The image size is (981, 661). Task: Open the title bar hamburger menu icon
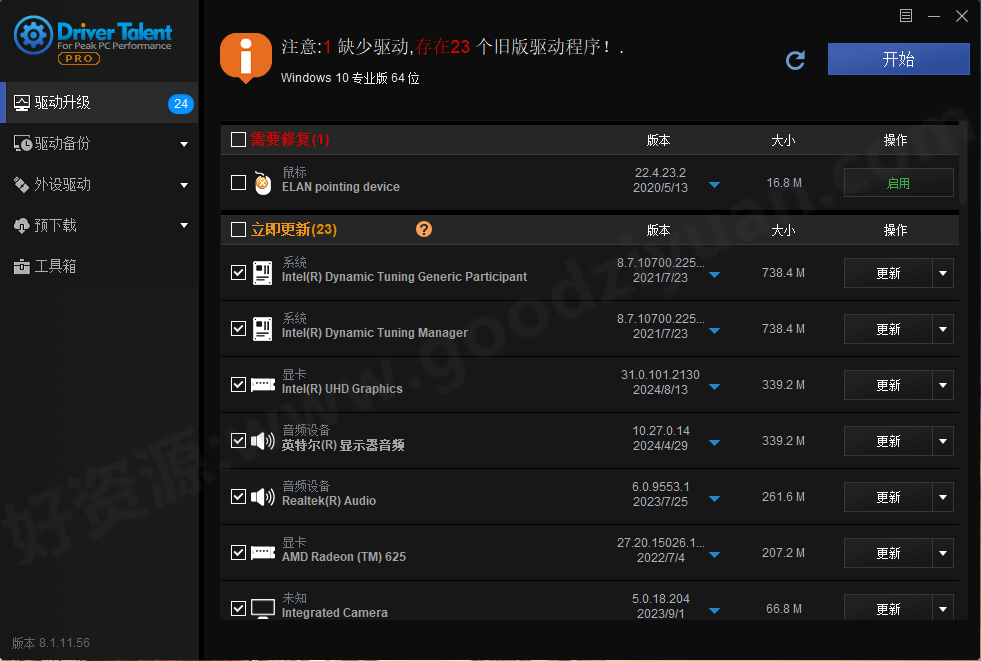(906, 16)
